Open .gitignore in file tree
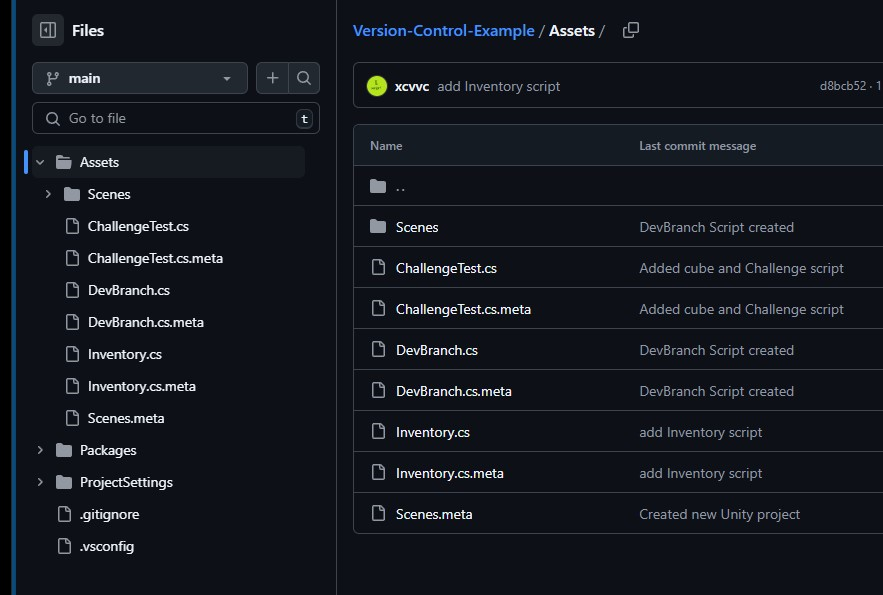Image resolution: width=883 pixels, height=595 pixels. tap(109, 515)
